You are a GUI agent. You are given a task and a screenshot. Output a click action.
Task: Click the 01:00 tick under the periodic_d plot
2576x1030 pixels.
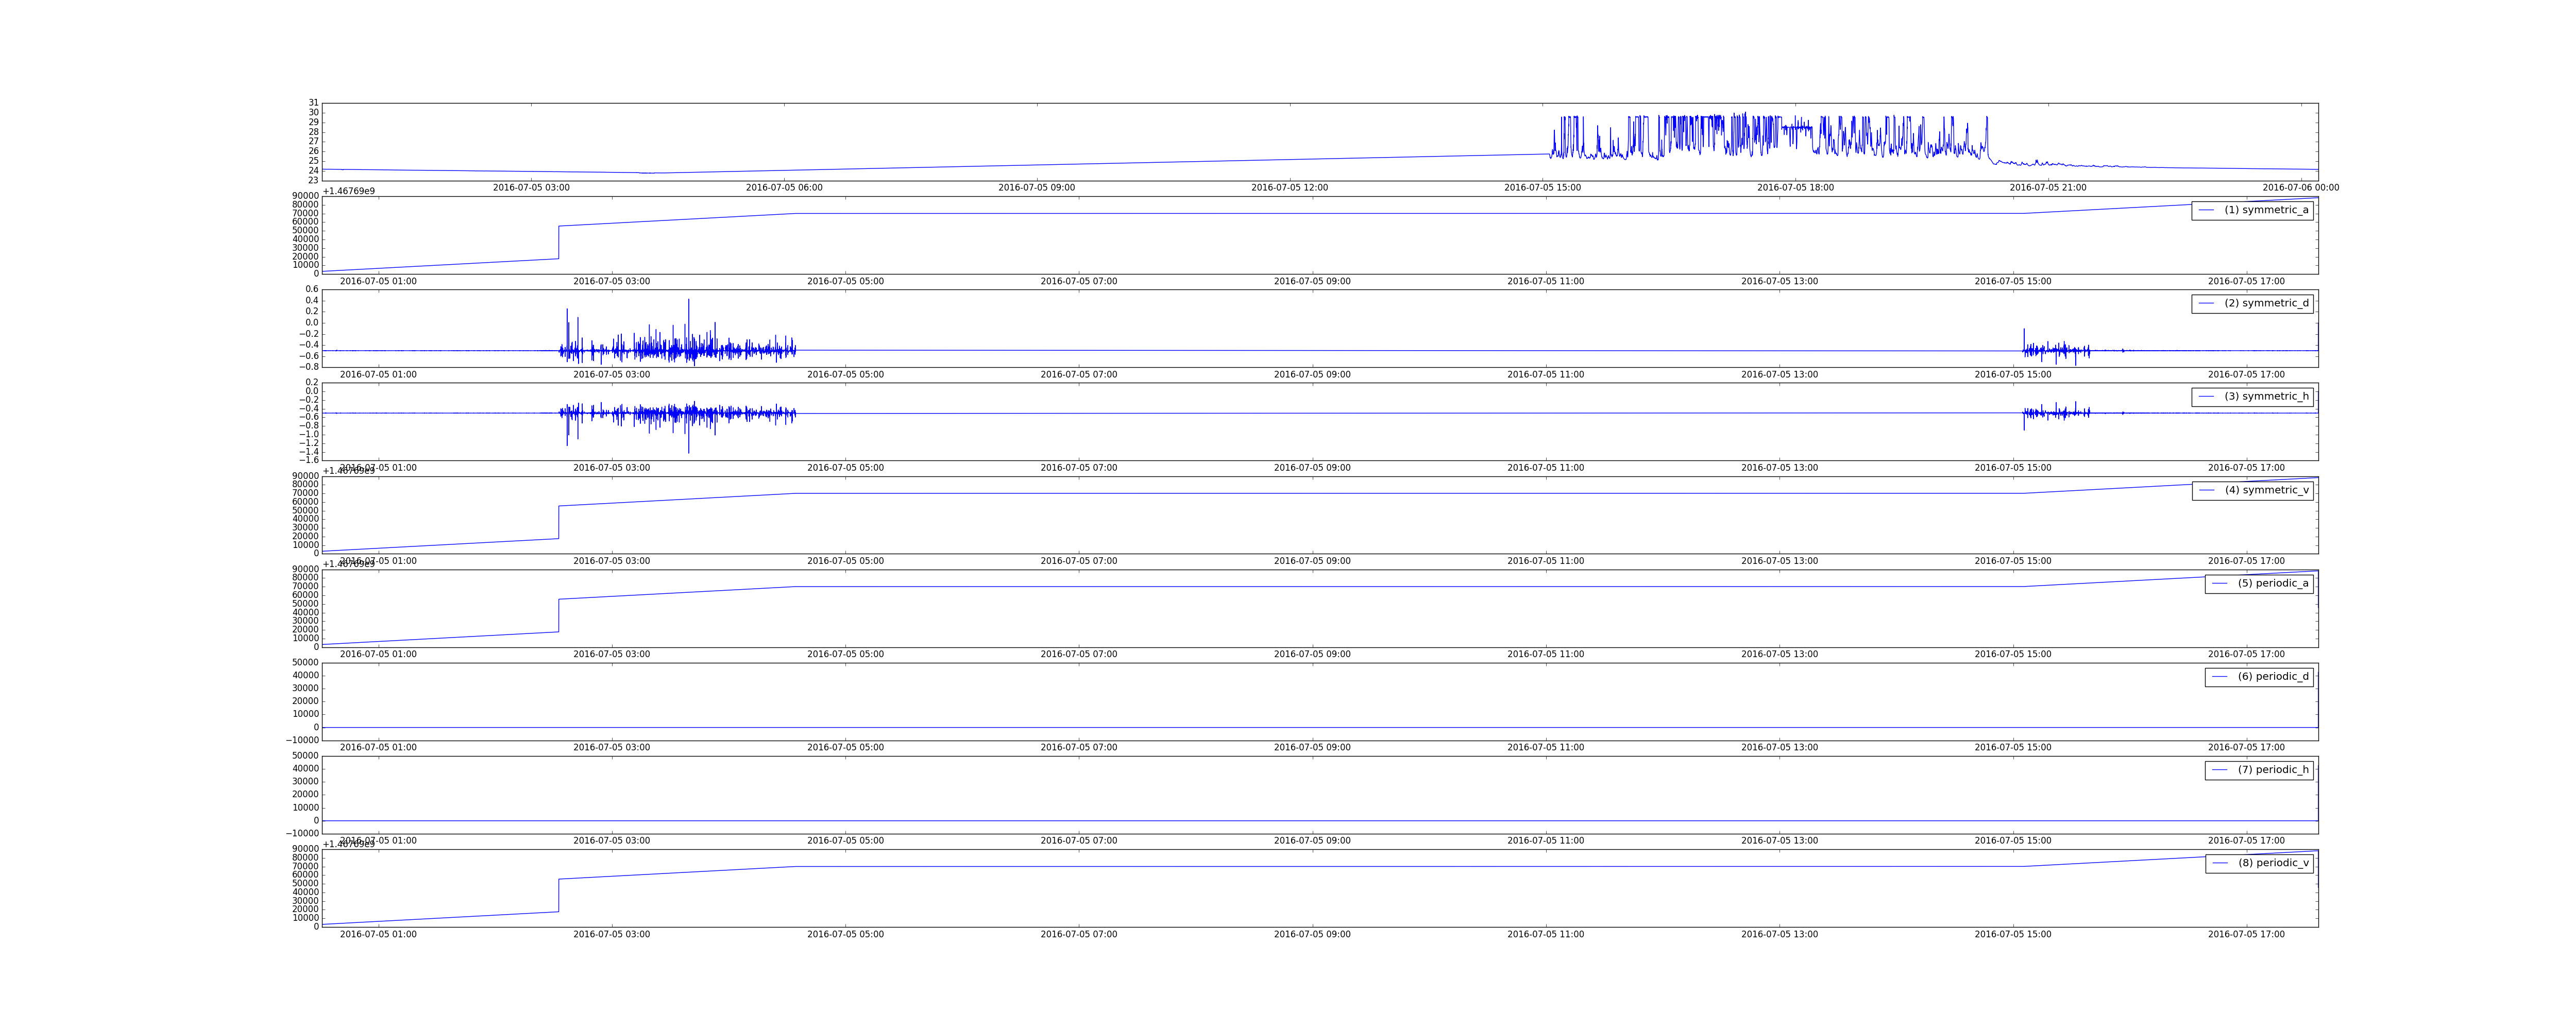(x=378, y=748)
